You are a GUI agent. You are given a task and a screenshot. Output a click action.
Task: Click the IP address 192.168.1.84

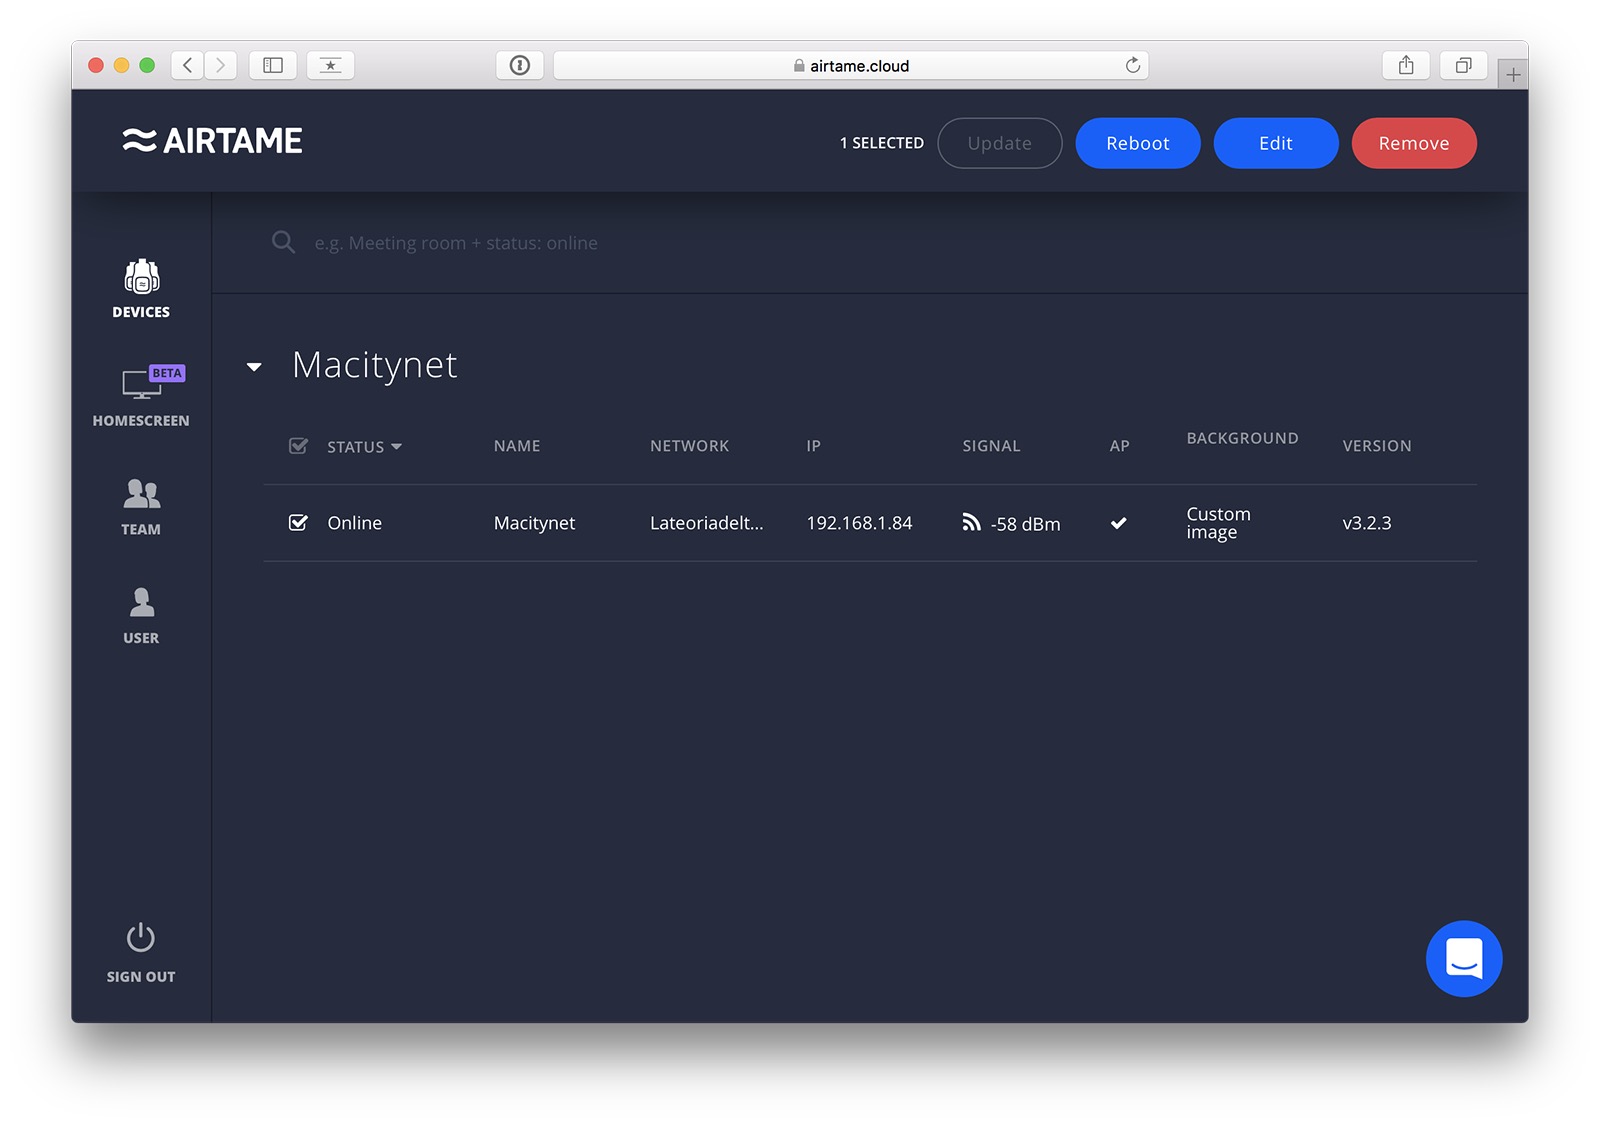(x=860, y=523)
